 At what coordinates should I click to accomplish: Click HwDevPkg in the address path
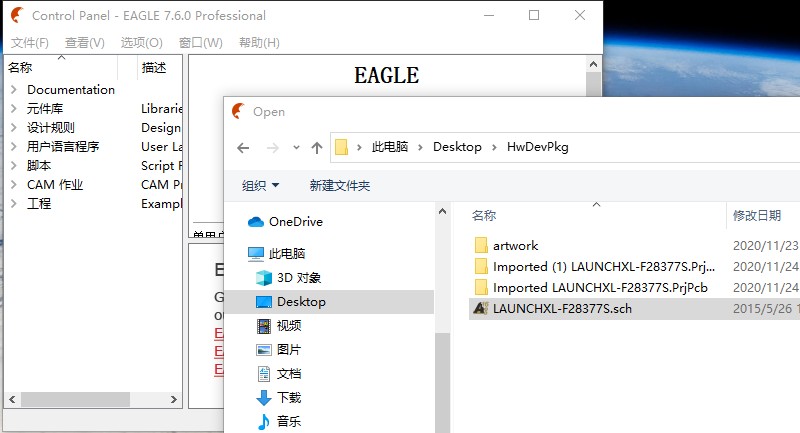click(537, 147)
